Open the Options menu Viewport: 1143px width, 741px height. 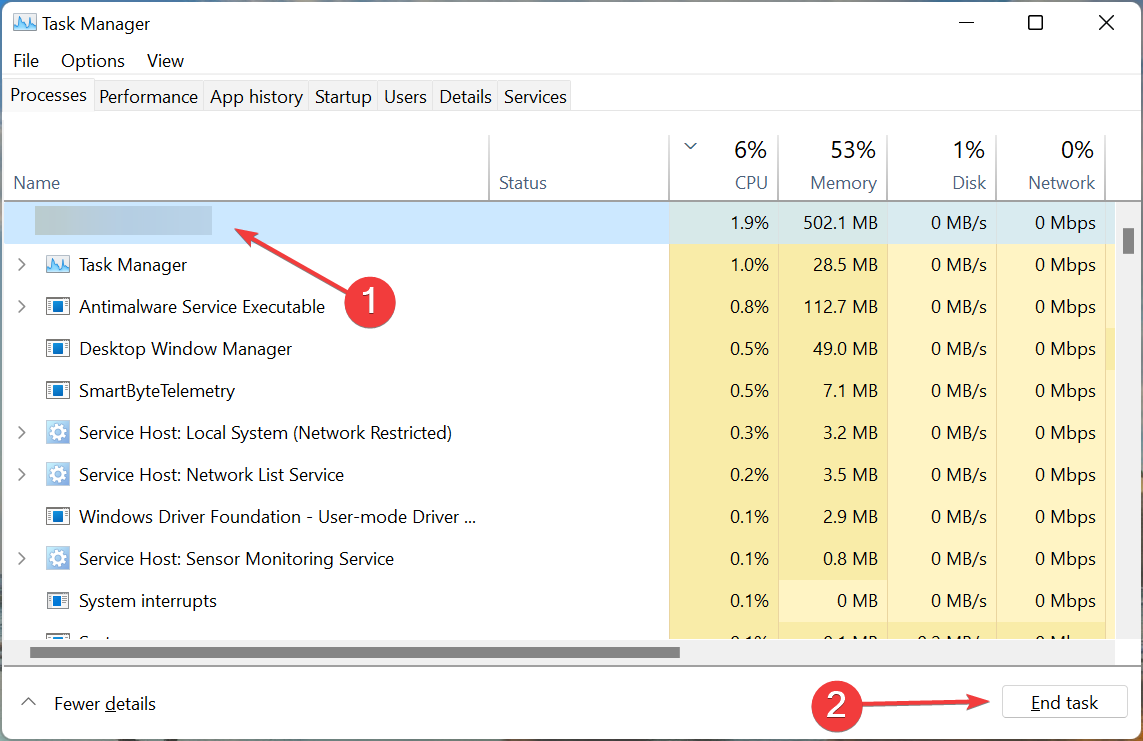[93, 60]
